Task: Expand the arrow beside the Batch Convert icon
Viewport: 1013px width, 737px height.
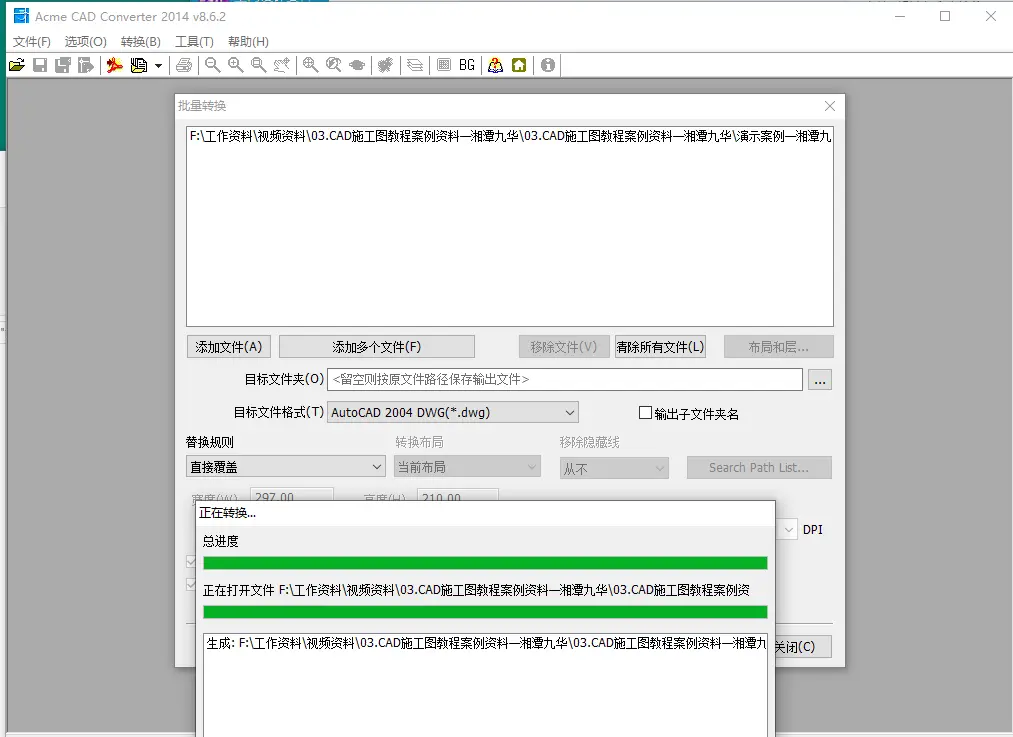Action: (x=158, y=65)
